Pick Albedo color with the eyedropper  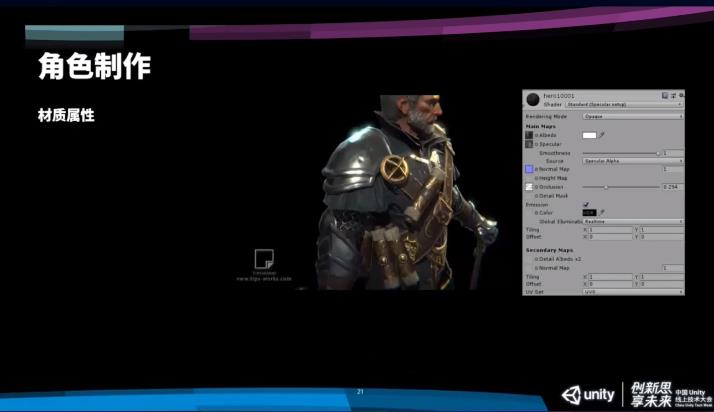click(x=603, y=135)
